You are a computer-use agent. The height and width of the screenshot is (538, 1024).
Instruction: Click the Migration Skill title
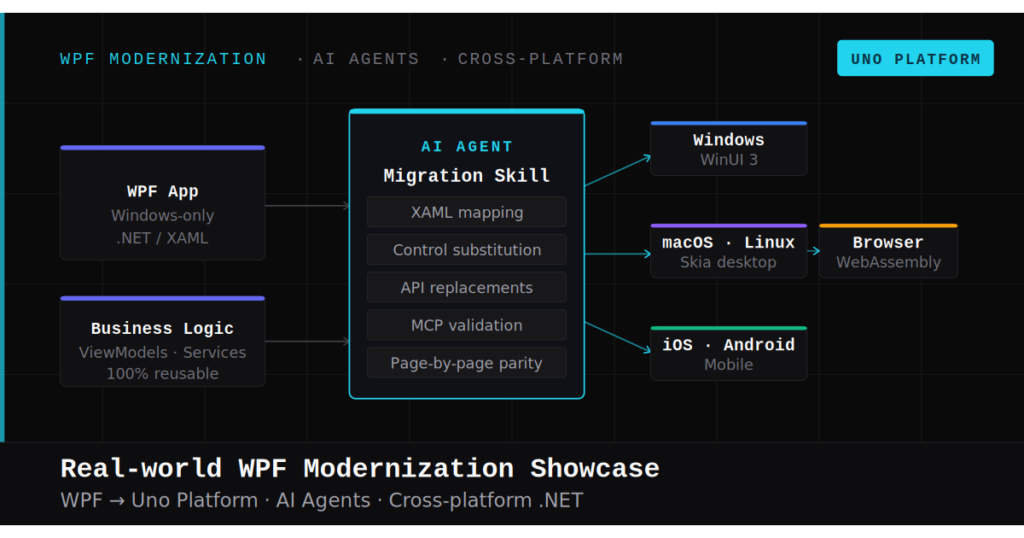coord(467,176)
